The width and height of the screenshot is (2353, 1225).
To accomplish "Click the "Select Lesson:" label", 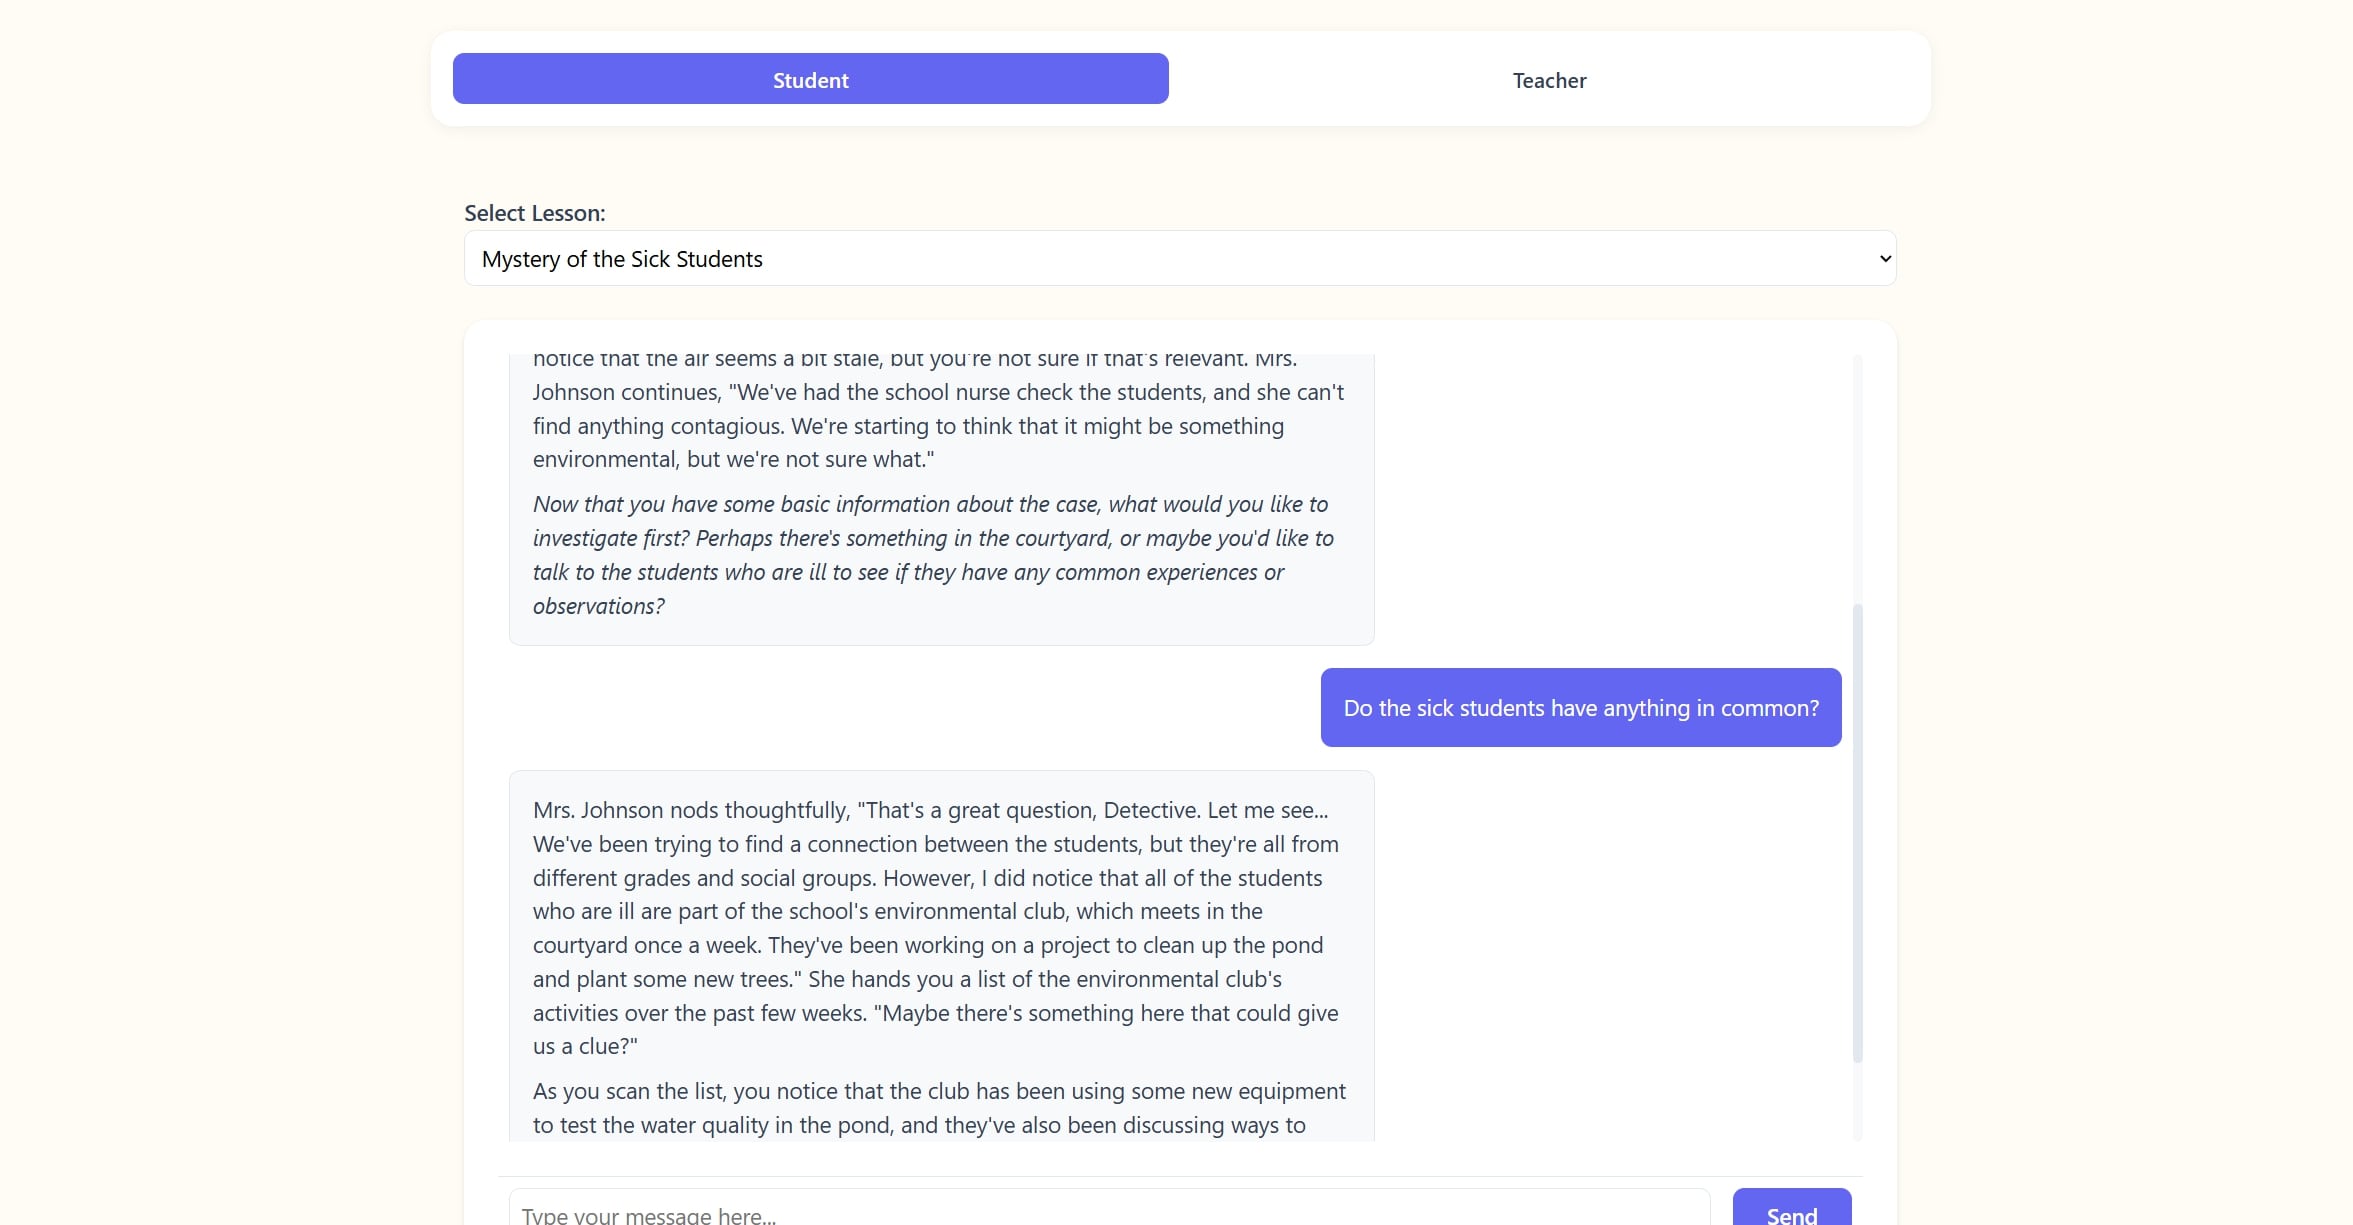I will point(534,213).
